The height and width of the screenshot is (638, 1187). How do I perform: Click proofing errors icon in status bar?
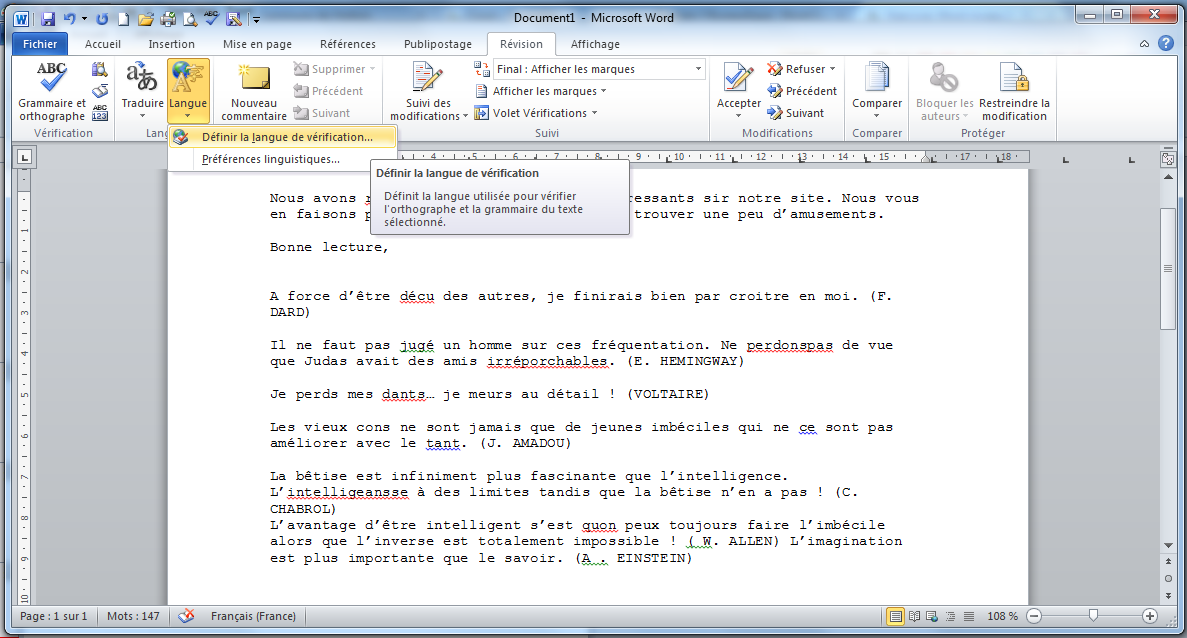coord(185,616)
